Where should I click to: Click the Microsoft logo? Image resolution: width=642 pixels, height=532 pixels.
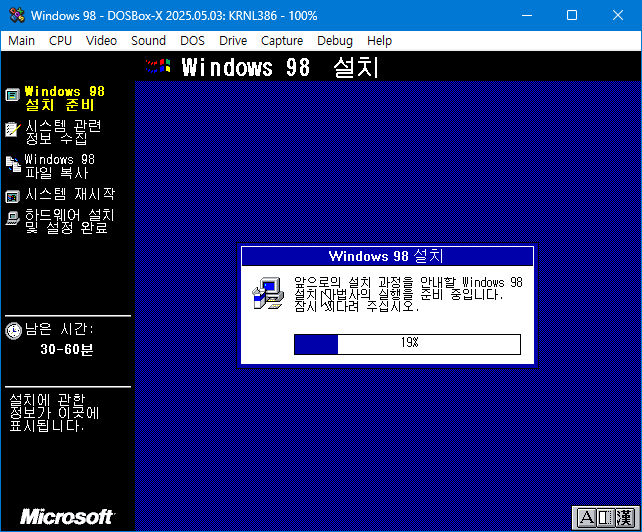click(x=67, y=516)
